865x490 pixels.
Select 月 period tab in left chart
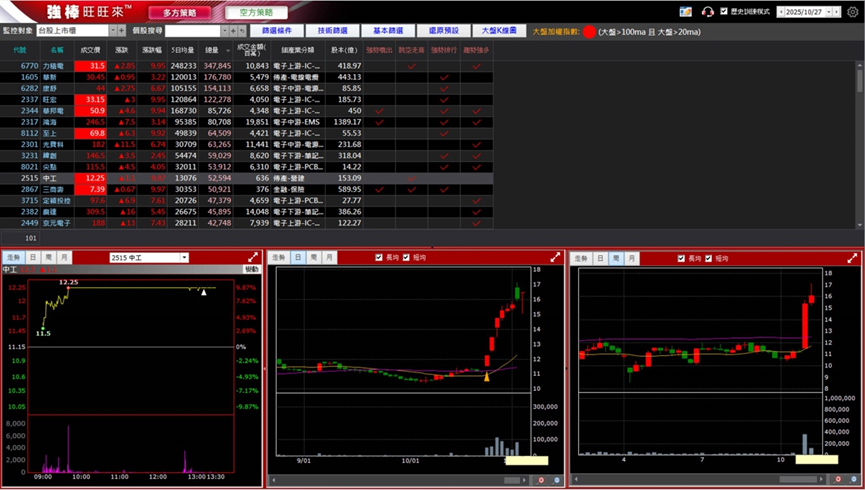(x=65, y=258)
